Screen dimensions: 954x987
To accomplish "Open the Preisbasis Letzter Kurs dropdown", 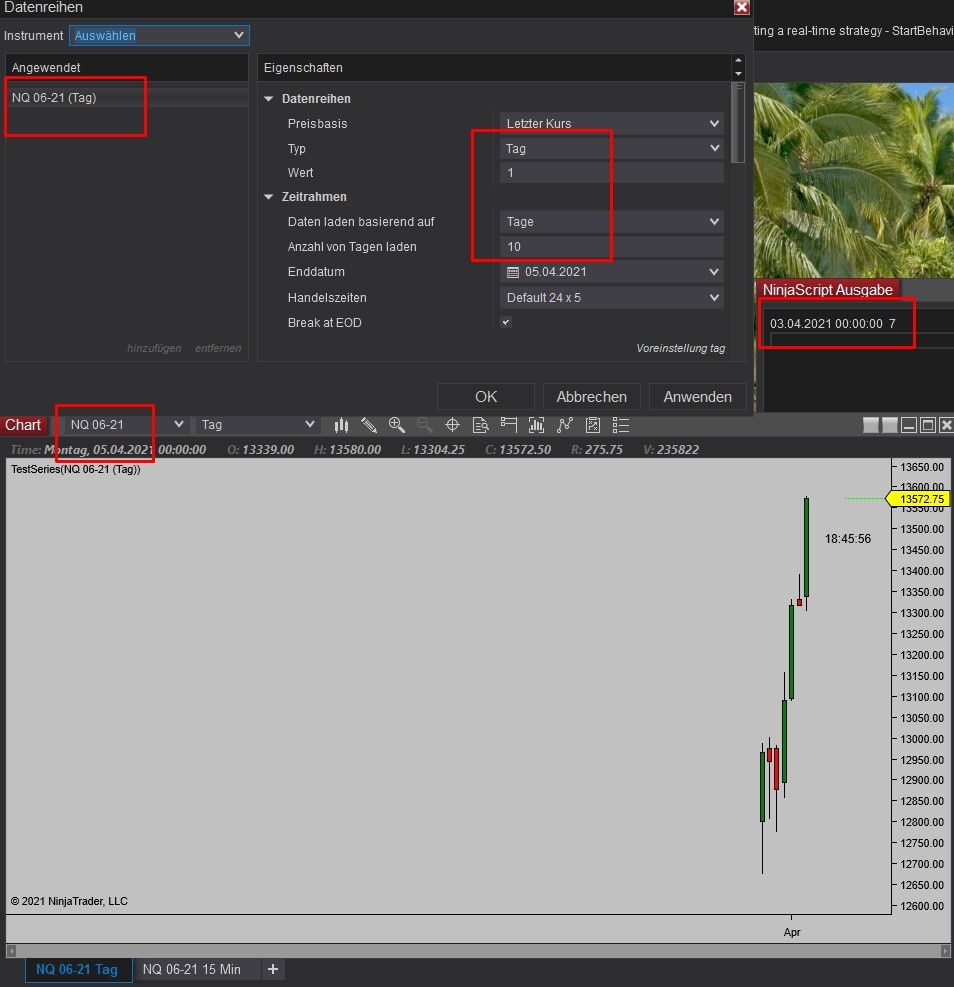I will [x=612, y=123].
